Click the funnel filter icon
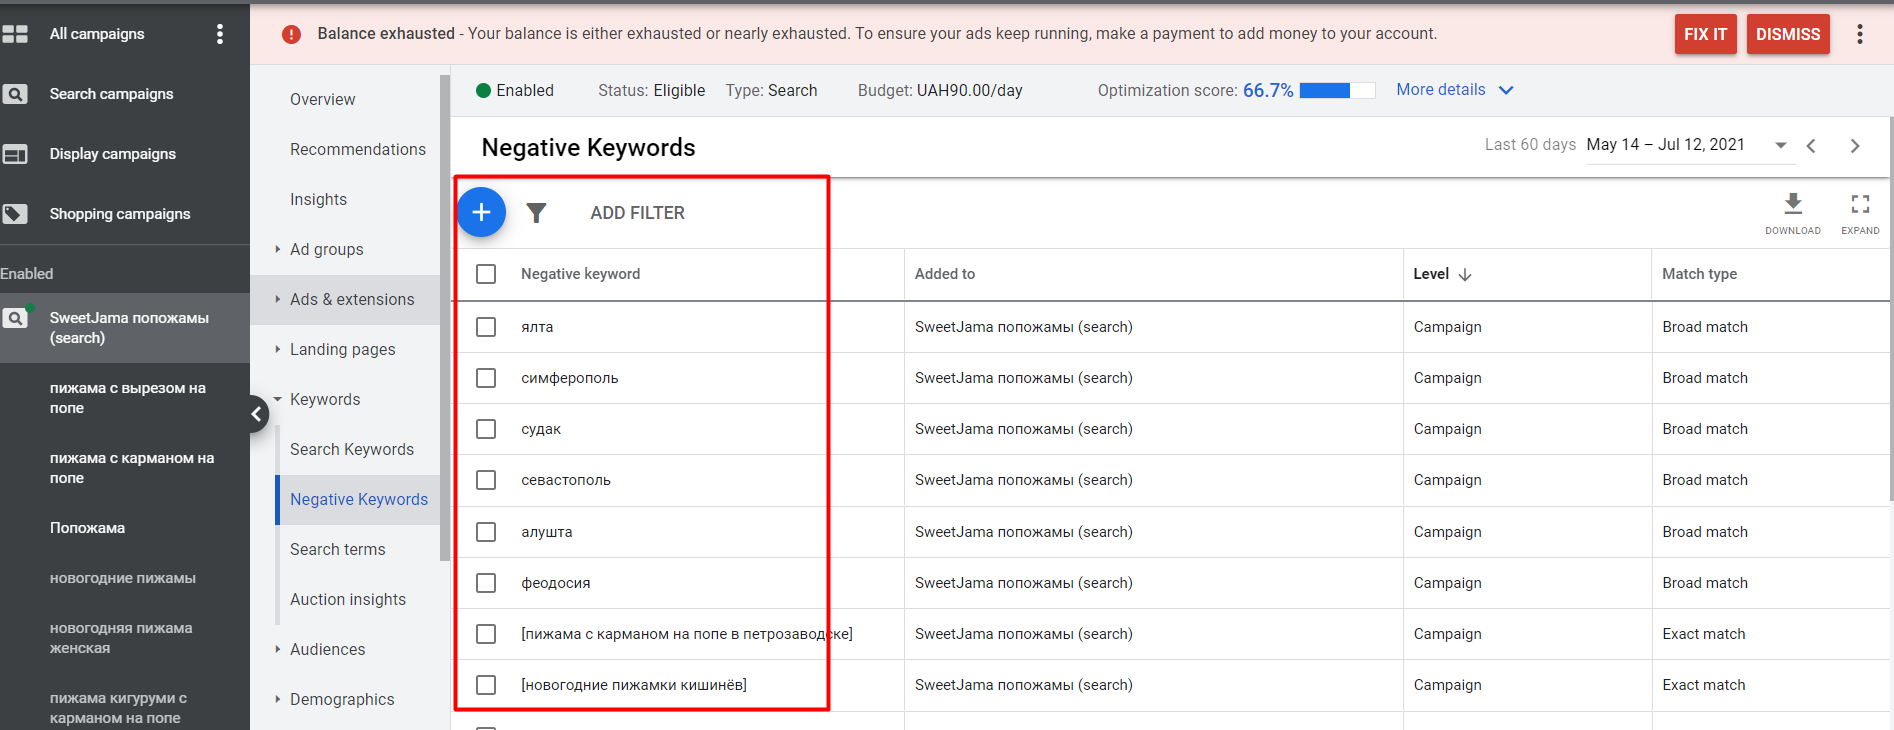Viewport: 1894px width, 730px height. 536,213
